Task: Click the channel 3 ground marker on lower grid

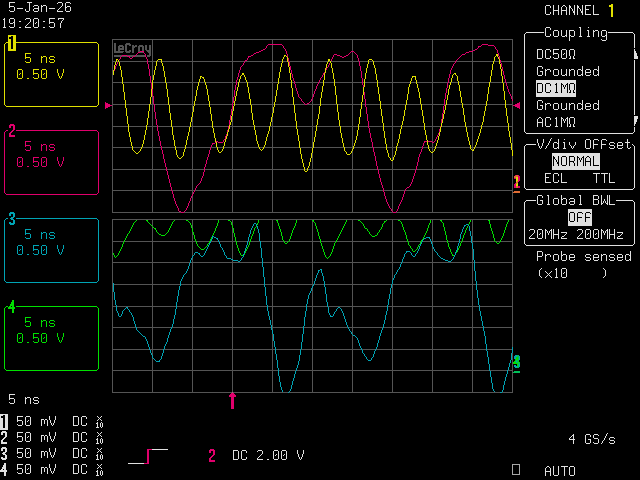Action: [x=516, y=362]
